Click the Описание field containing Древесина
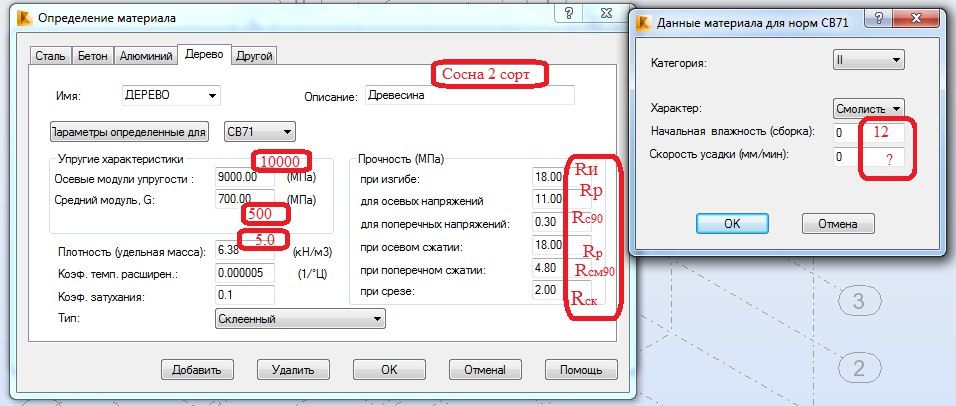This screenshot has width=956, height=406. point(469,96)
